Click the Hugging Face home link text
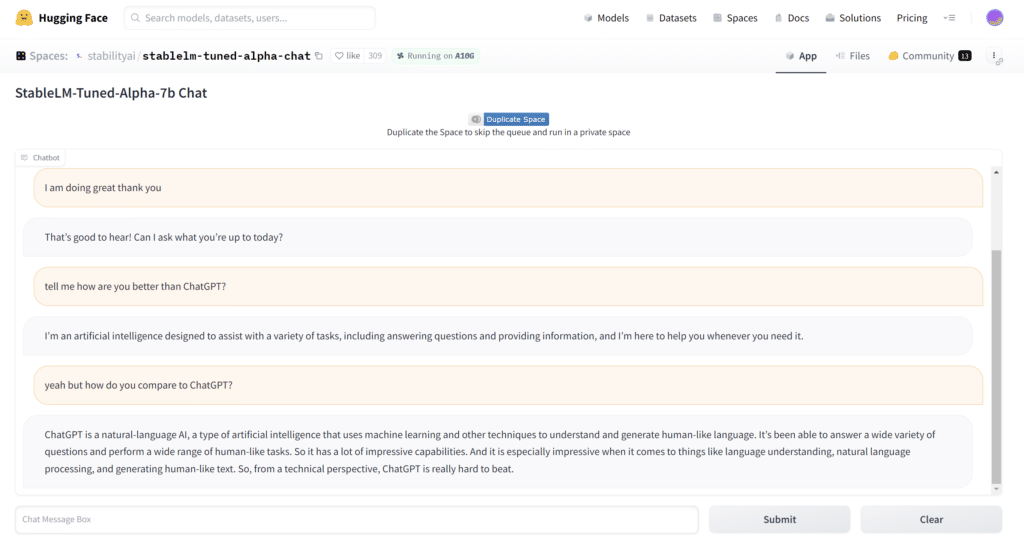This screenshot has height=550, width=1024. coord(73,18)
